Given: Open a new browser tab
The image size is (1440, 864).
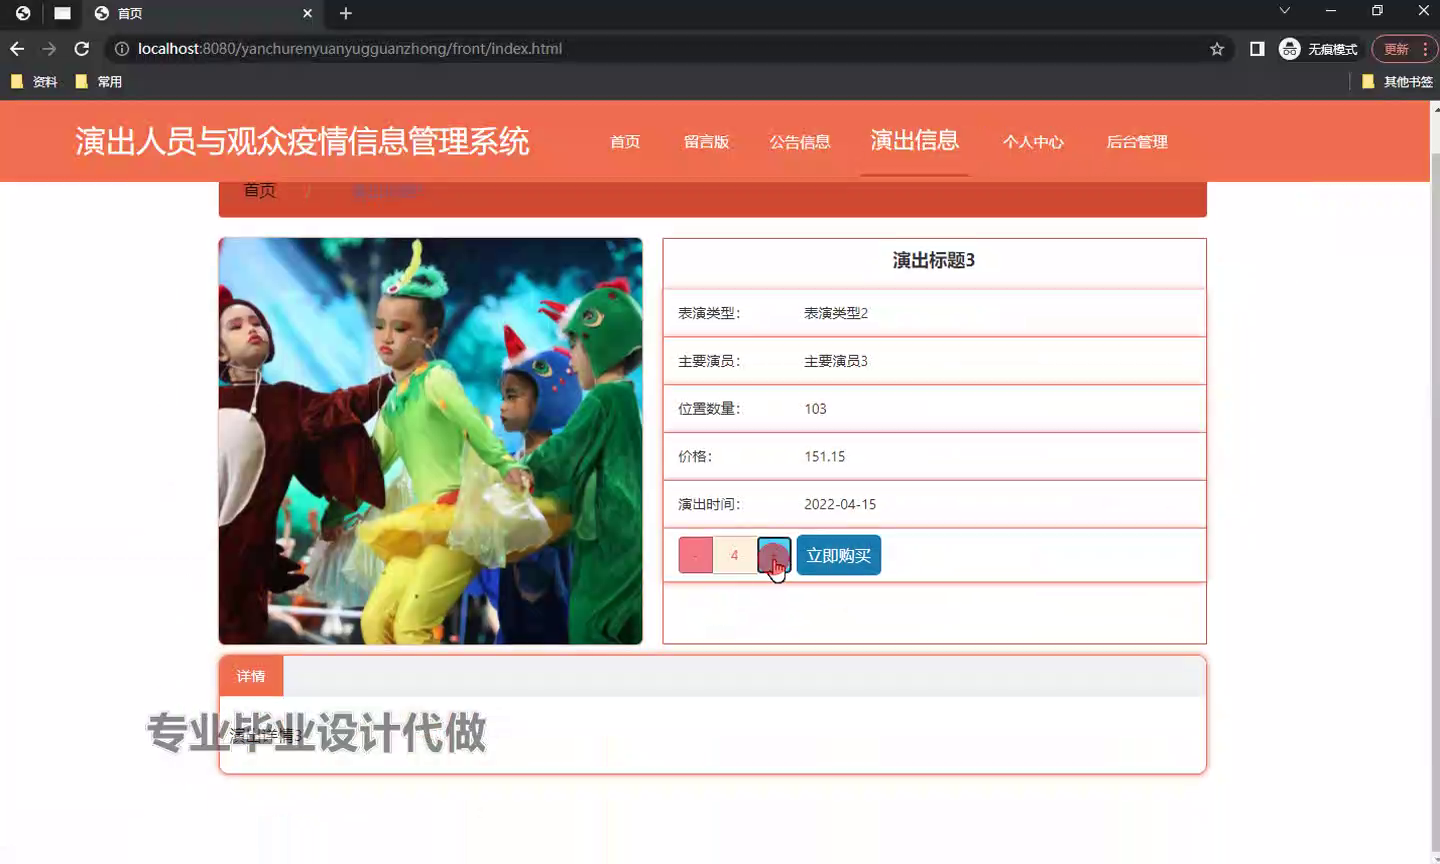Looking at the screenshot, I should 346,13.
